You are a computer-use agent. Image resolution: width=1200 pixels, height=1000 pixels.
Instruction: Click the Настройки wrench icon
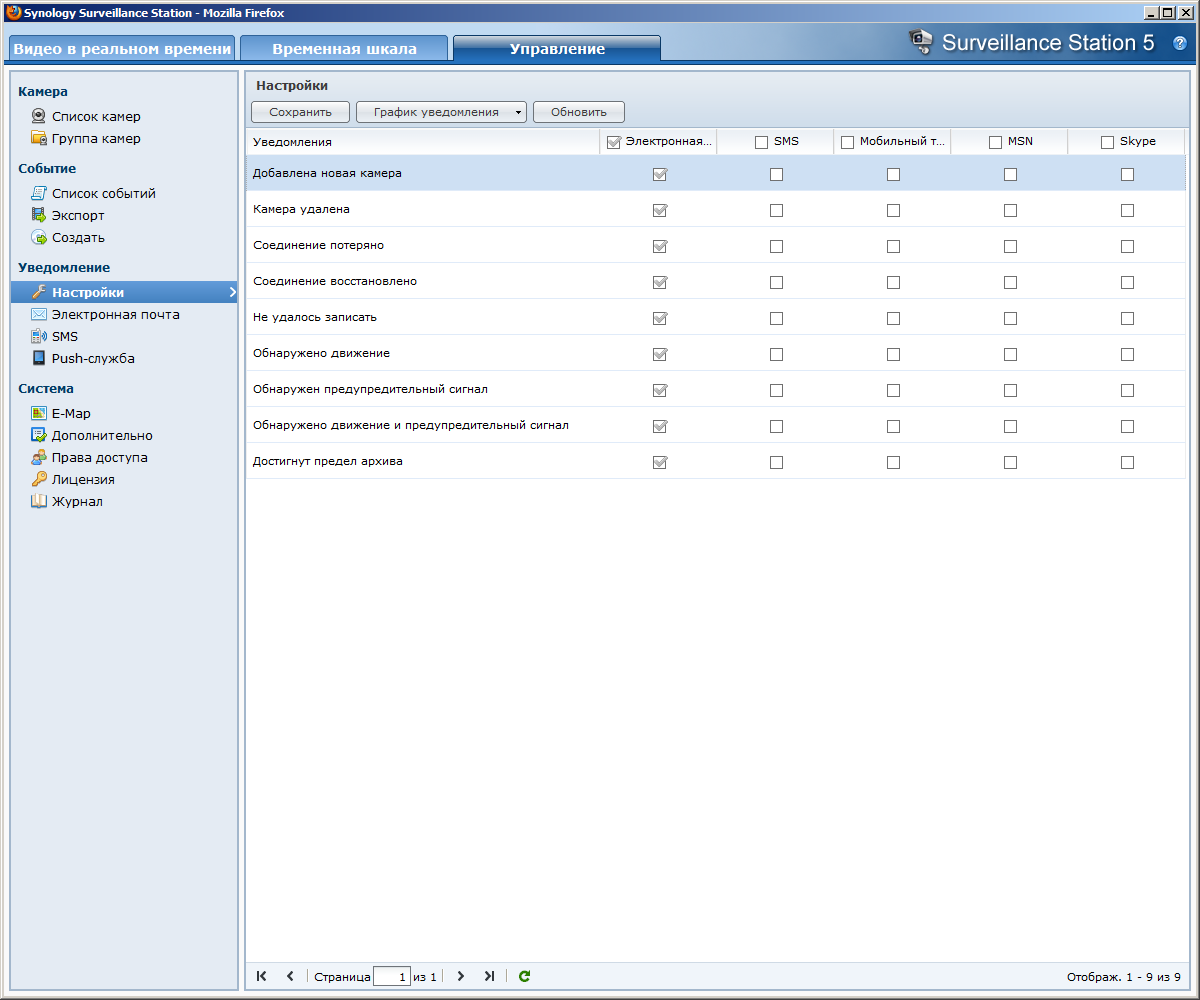tap(39, 292)
